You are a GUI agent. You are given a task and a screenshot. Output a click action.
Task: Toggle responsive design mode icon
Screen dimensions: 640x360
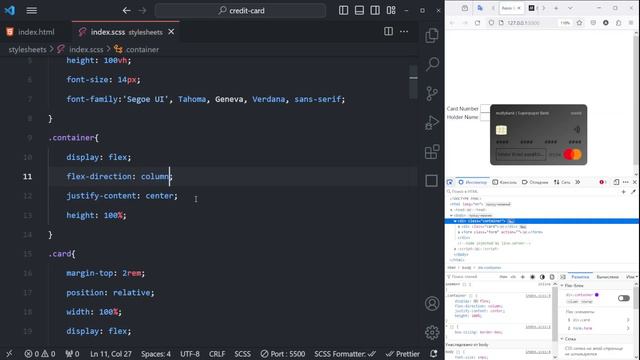pos(616,182)
